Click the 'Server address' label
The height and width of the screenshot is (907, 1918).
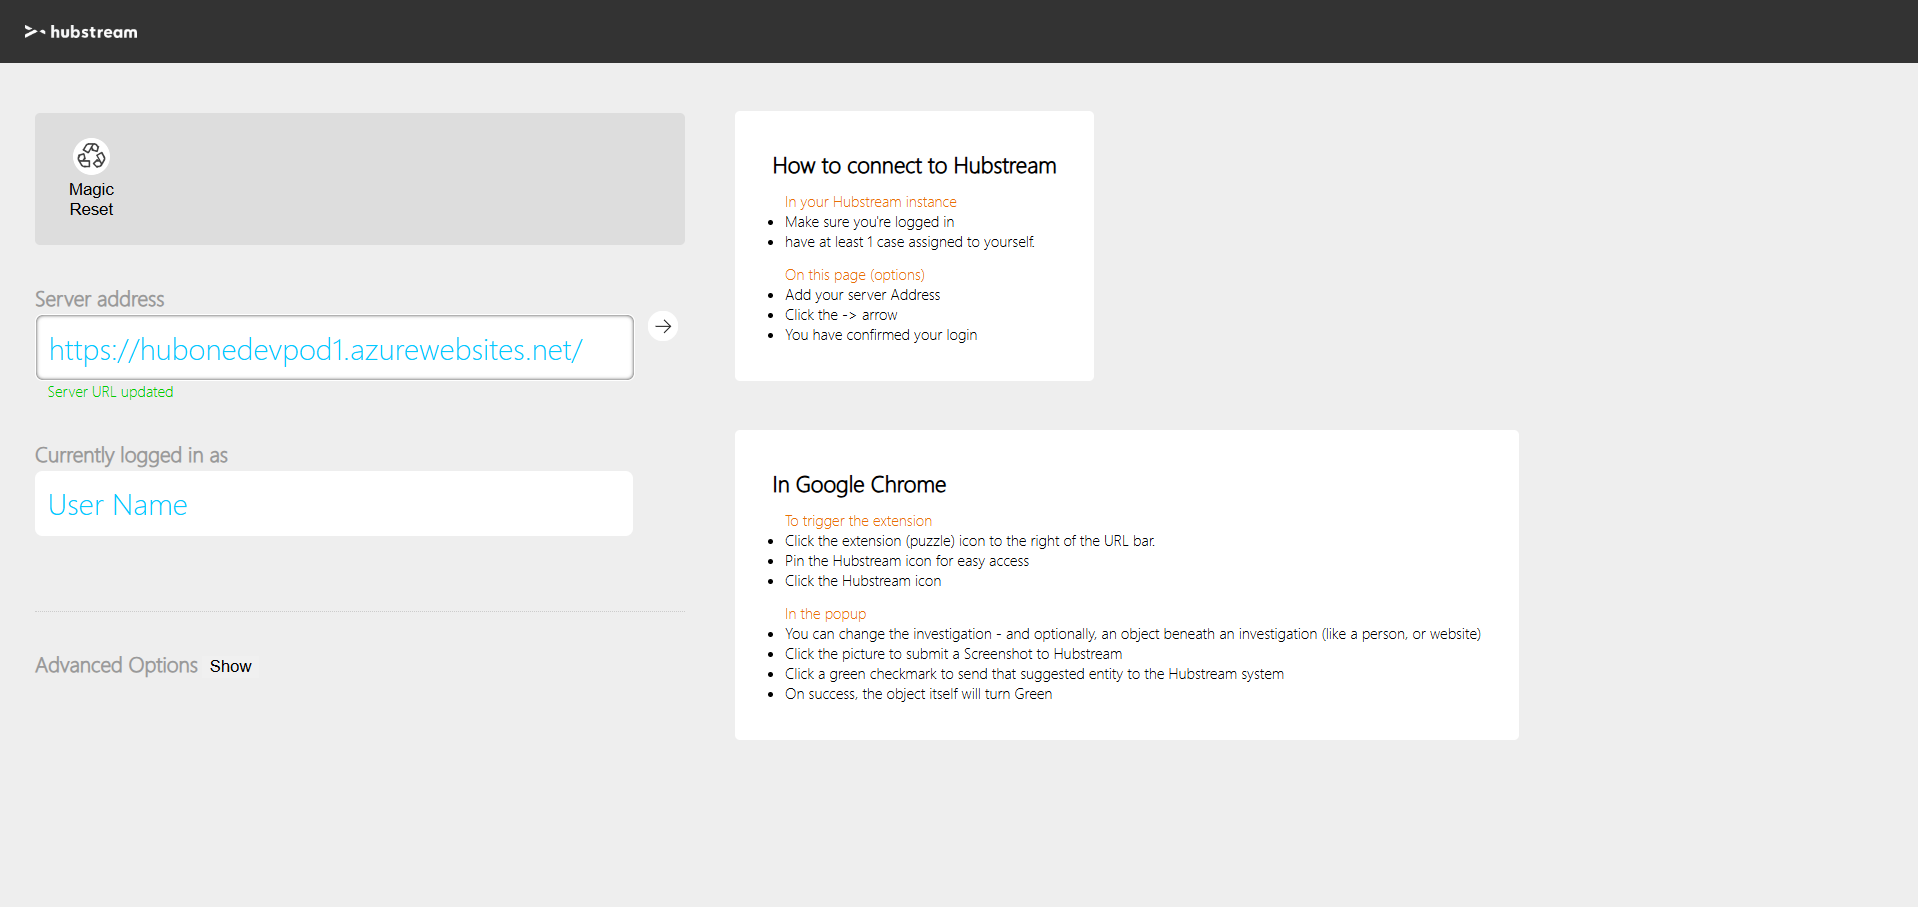(x=100, y=299)
